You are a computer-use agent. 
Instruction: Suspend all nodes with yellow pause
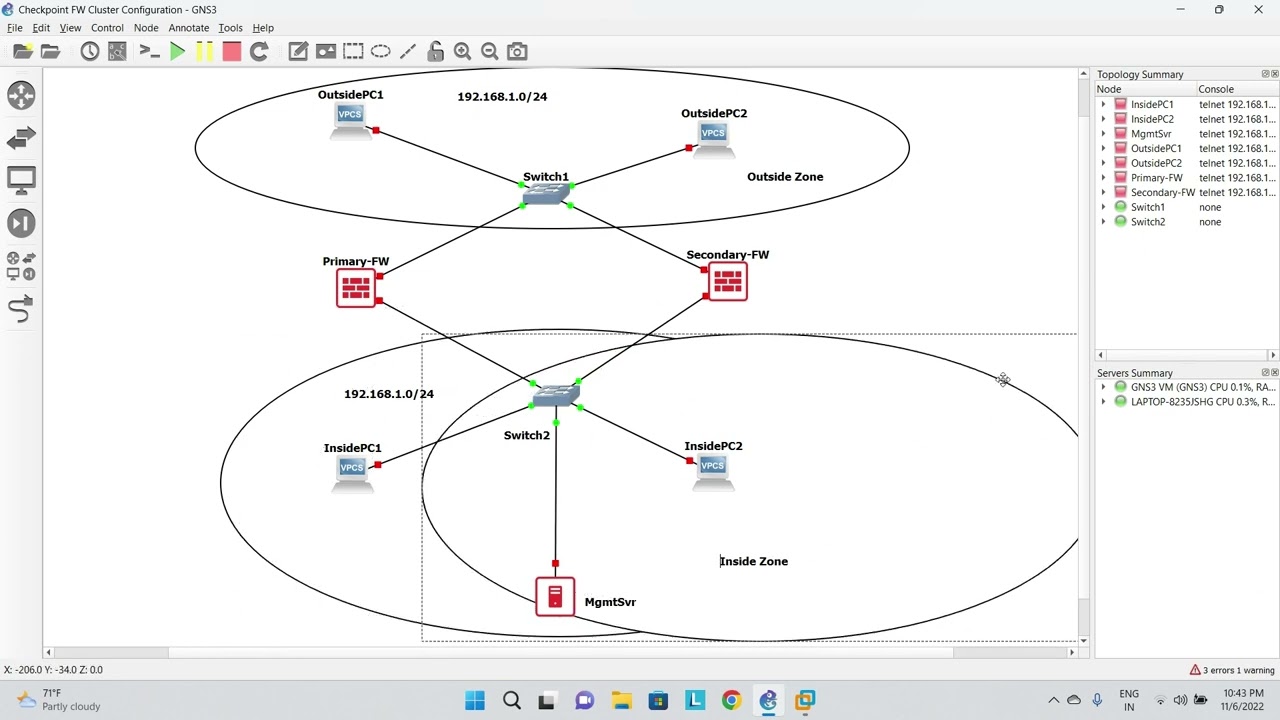[204, 51]
